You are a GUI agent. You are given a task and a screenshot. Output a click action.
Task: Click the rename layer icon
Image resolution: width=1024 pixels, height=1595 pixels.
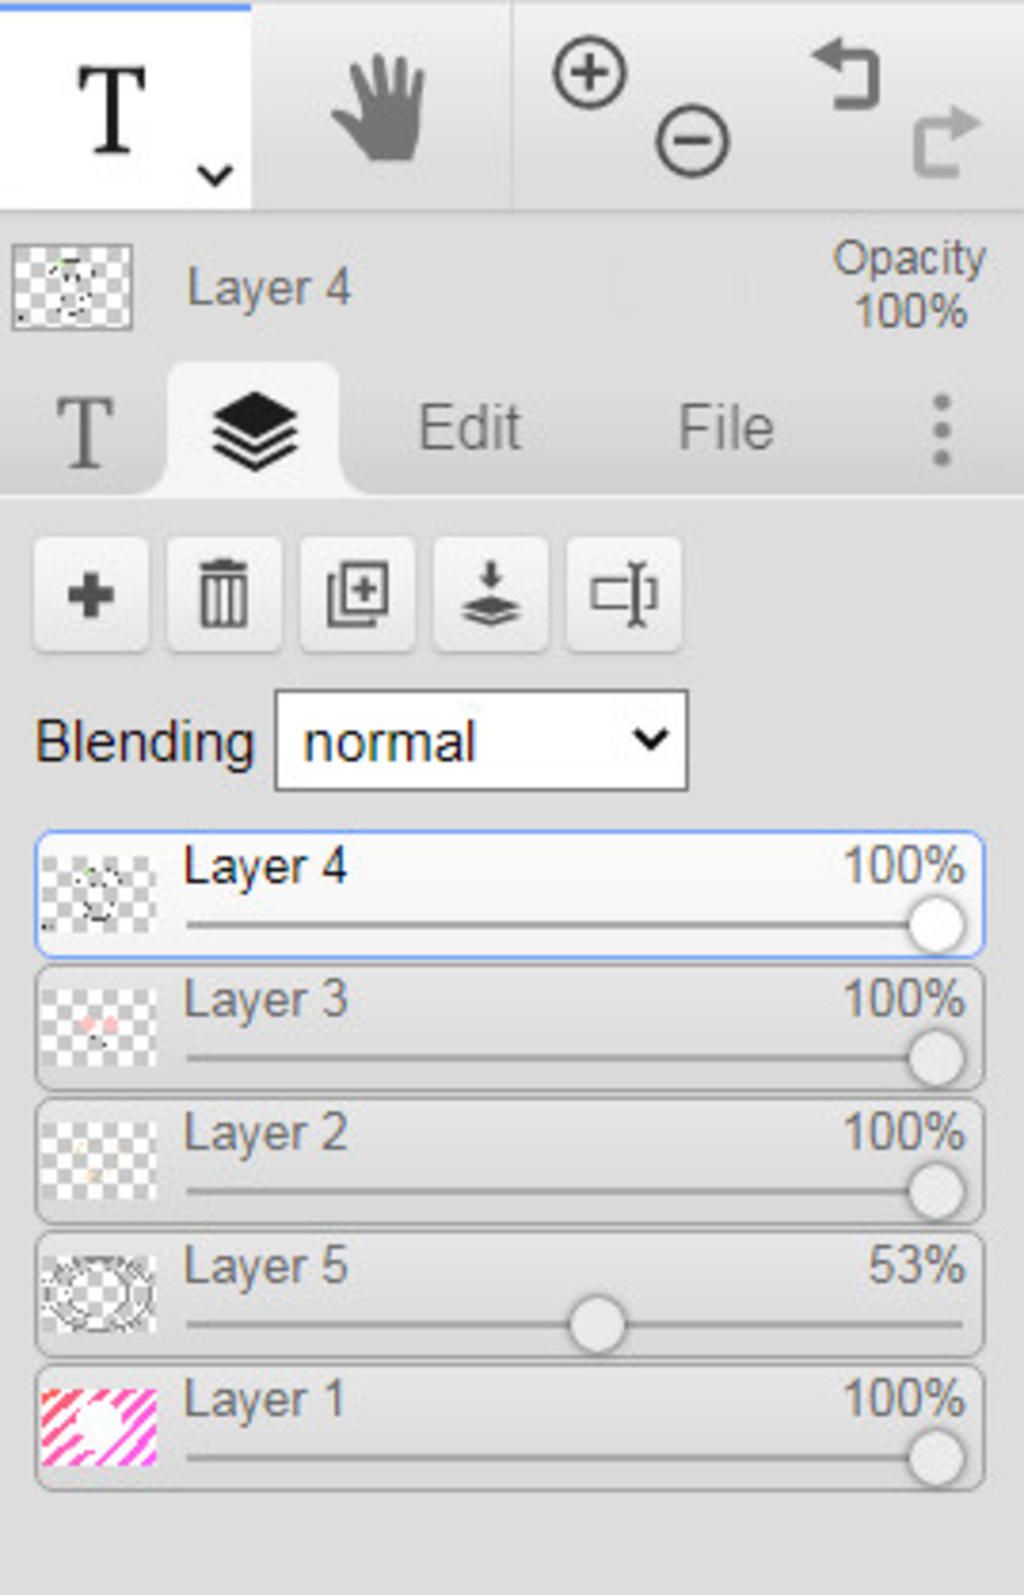point(623,595)
